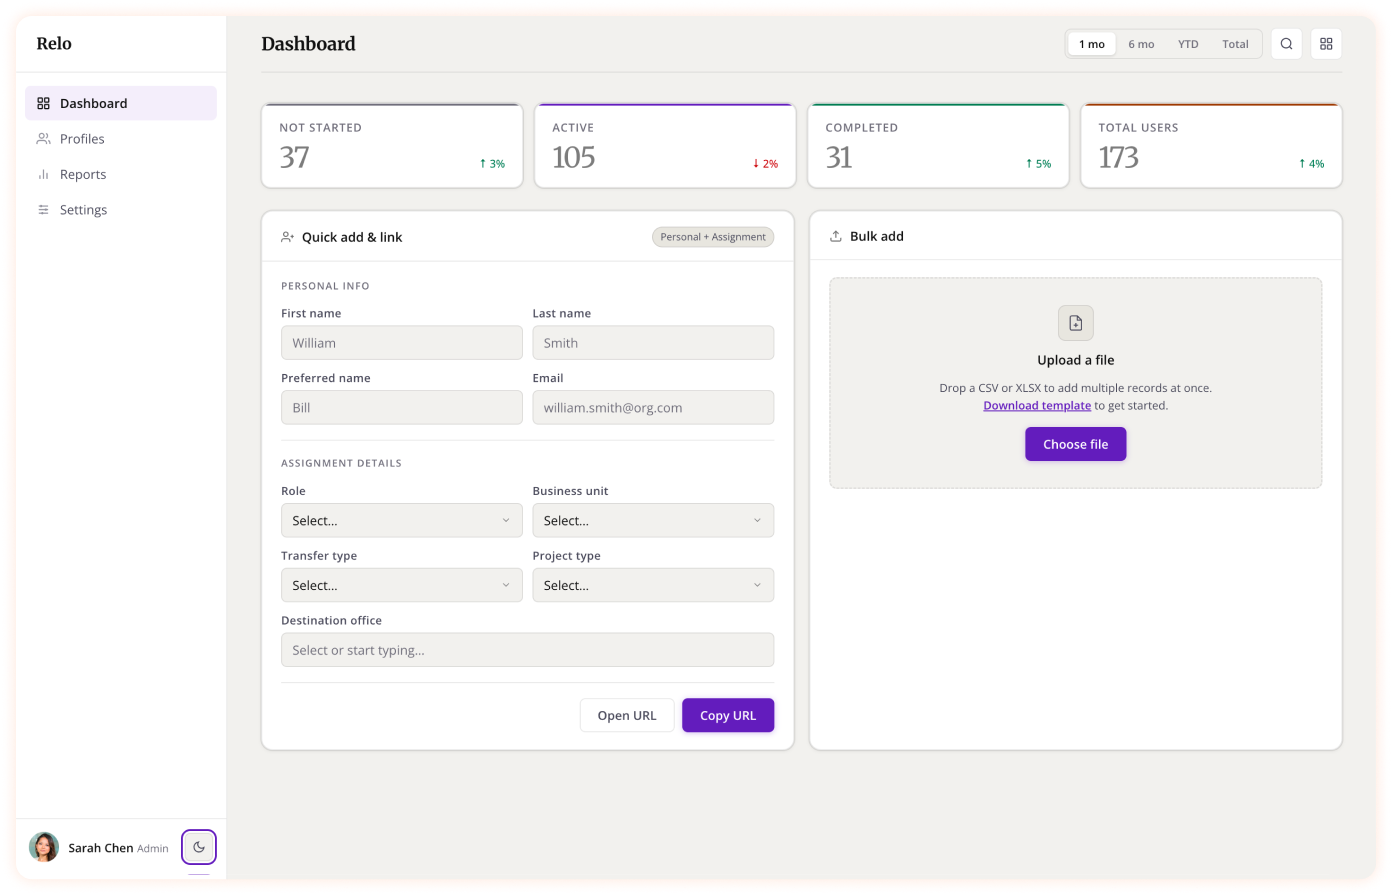Open the Transfer type dropdown

pyautogui.click(x=401, y=585)
